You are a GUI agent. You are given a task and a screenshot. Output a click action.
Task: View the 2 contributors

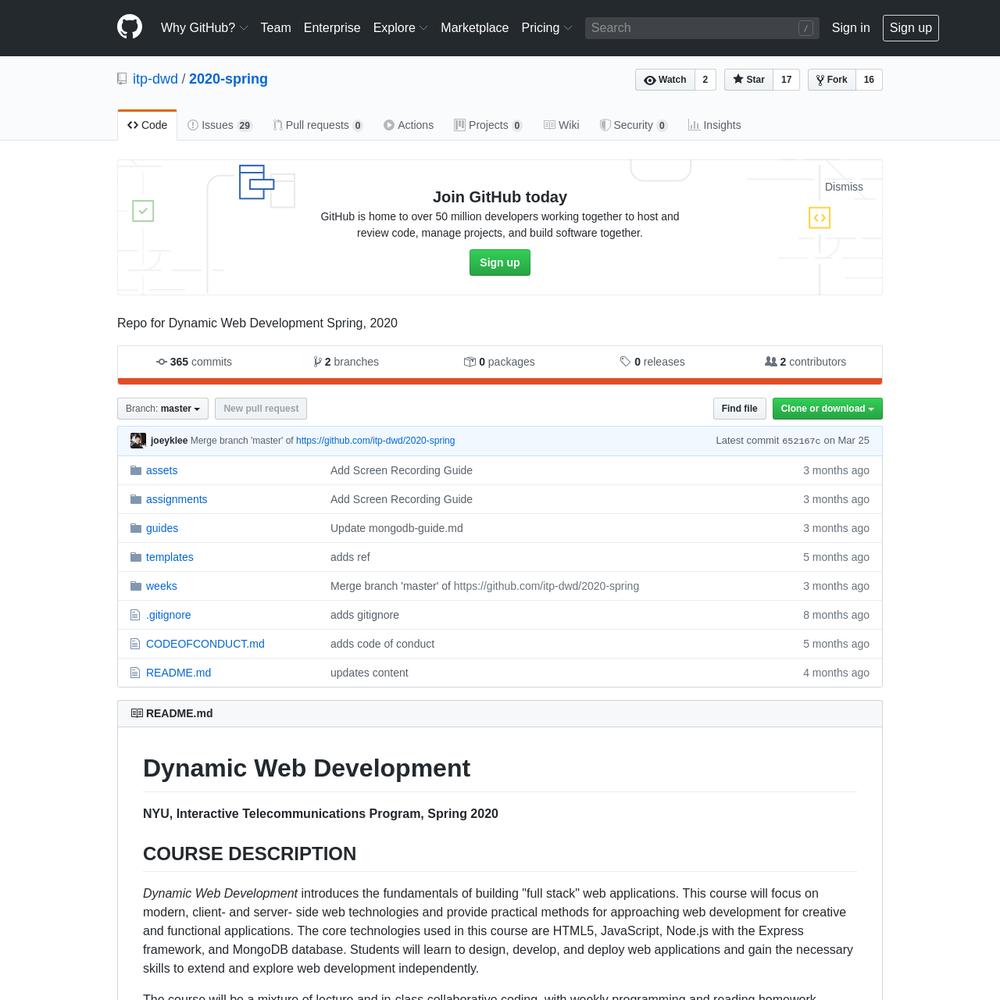(805, 362)
